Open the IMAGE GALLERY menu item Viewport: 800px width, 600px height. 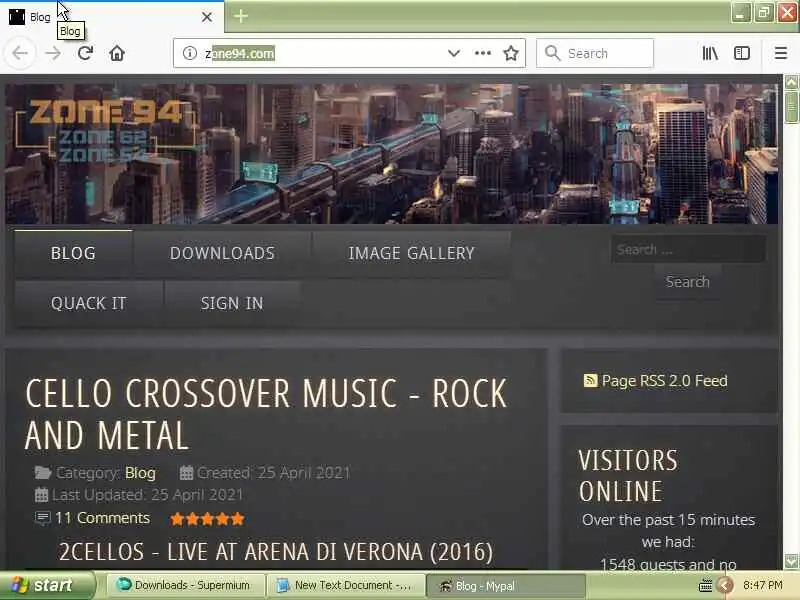[411, 253]
